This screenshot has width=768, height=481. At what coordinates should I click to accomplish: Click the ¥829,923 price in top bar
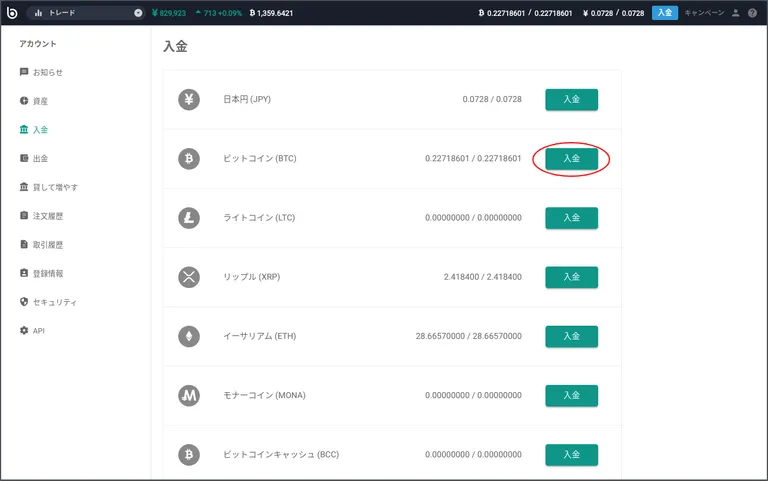click(169, 13)
